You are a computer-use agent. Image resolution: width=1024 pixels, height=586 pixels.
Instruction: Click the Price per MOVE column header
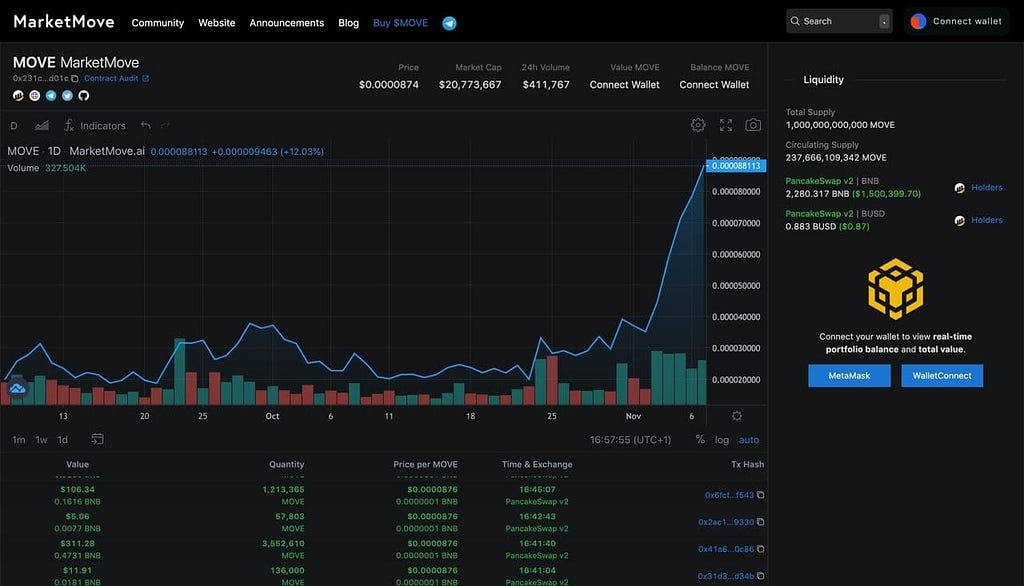click(425, 464)
